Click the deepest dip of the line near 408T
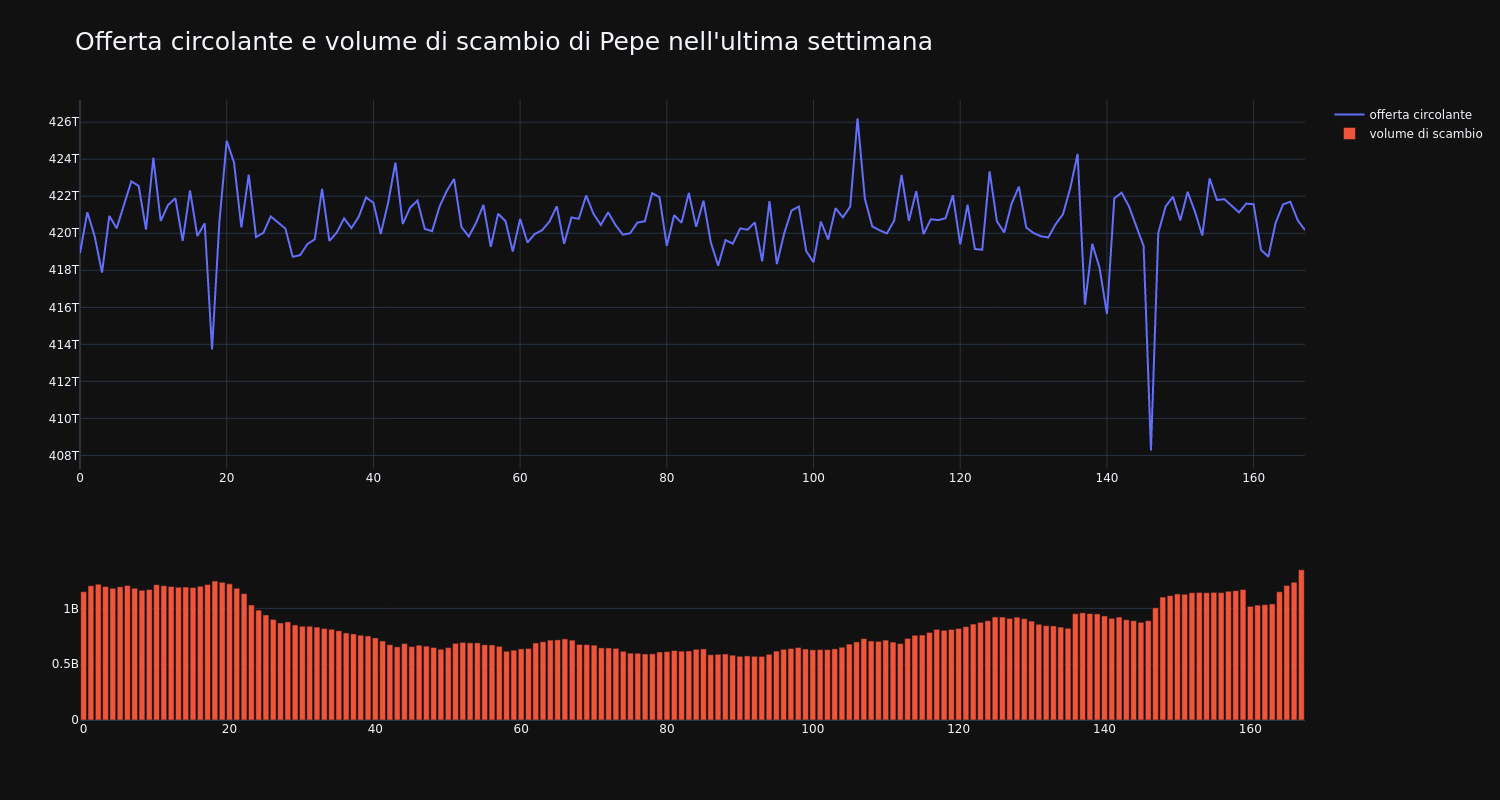 1151,449
